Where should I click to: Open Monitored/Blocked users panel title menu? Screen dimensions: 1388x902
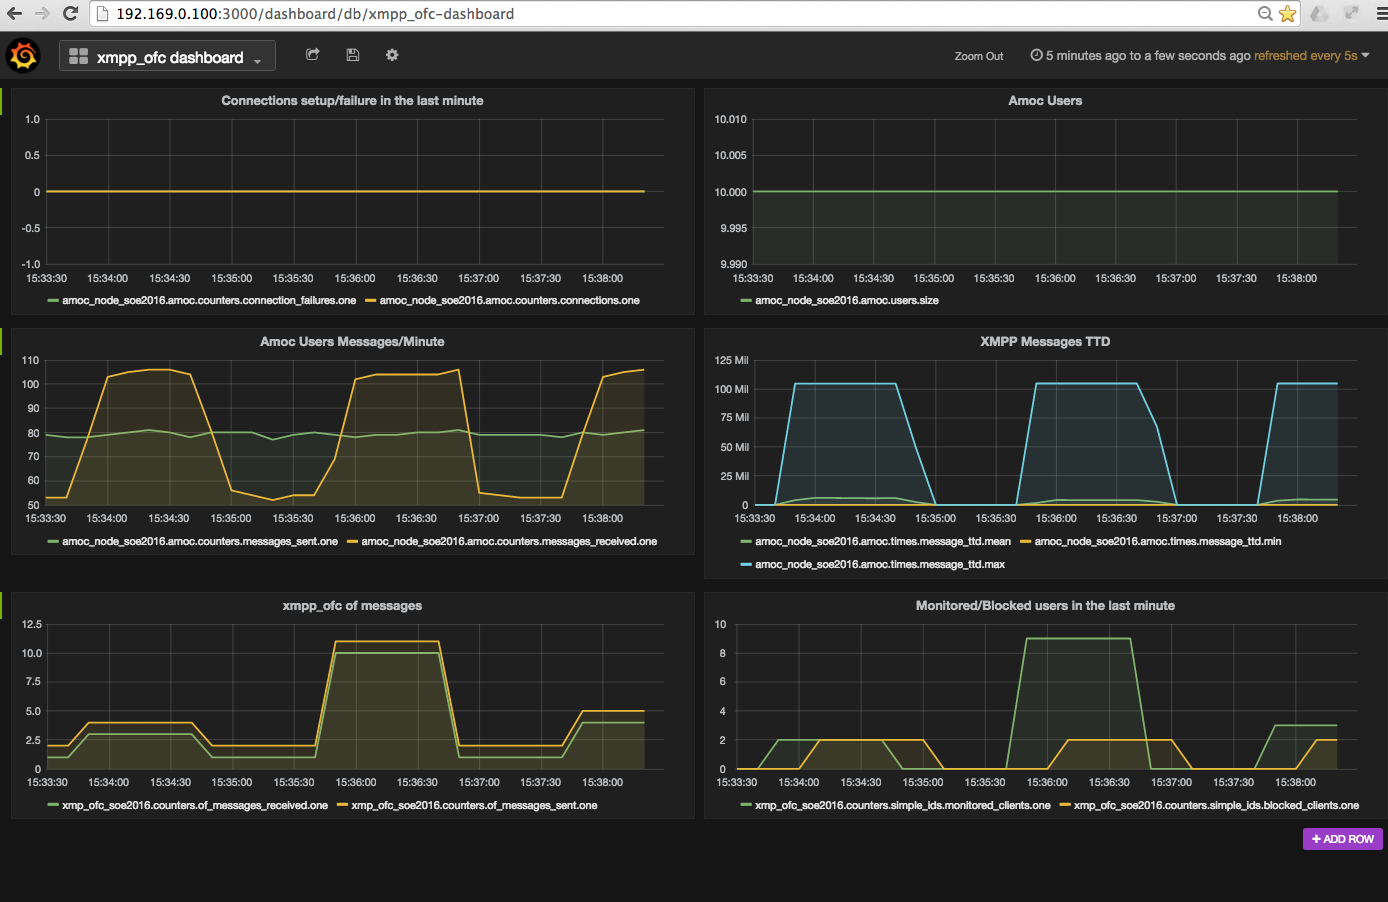(1045, 606)
